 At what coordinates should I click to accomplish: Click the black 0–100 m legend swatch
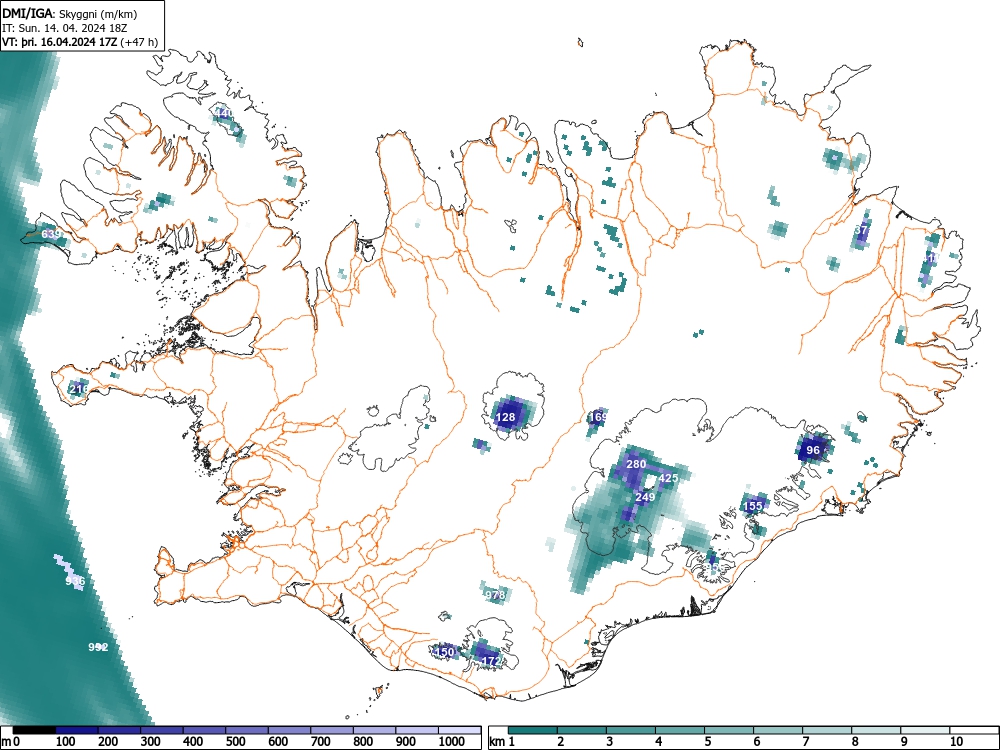coord(34,730)
